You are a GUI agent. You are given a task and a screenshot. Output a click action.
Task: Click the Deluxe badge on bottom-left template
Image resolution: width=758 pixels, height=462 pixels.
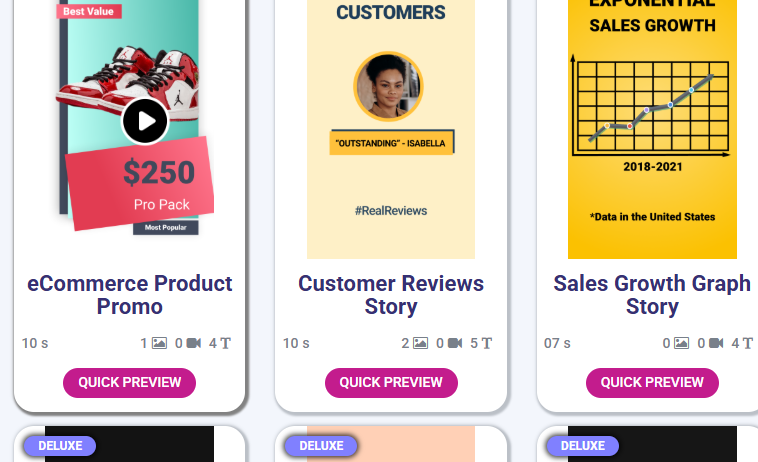point(60,446)
